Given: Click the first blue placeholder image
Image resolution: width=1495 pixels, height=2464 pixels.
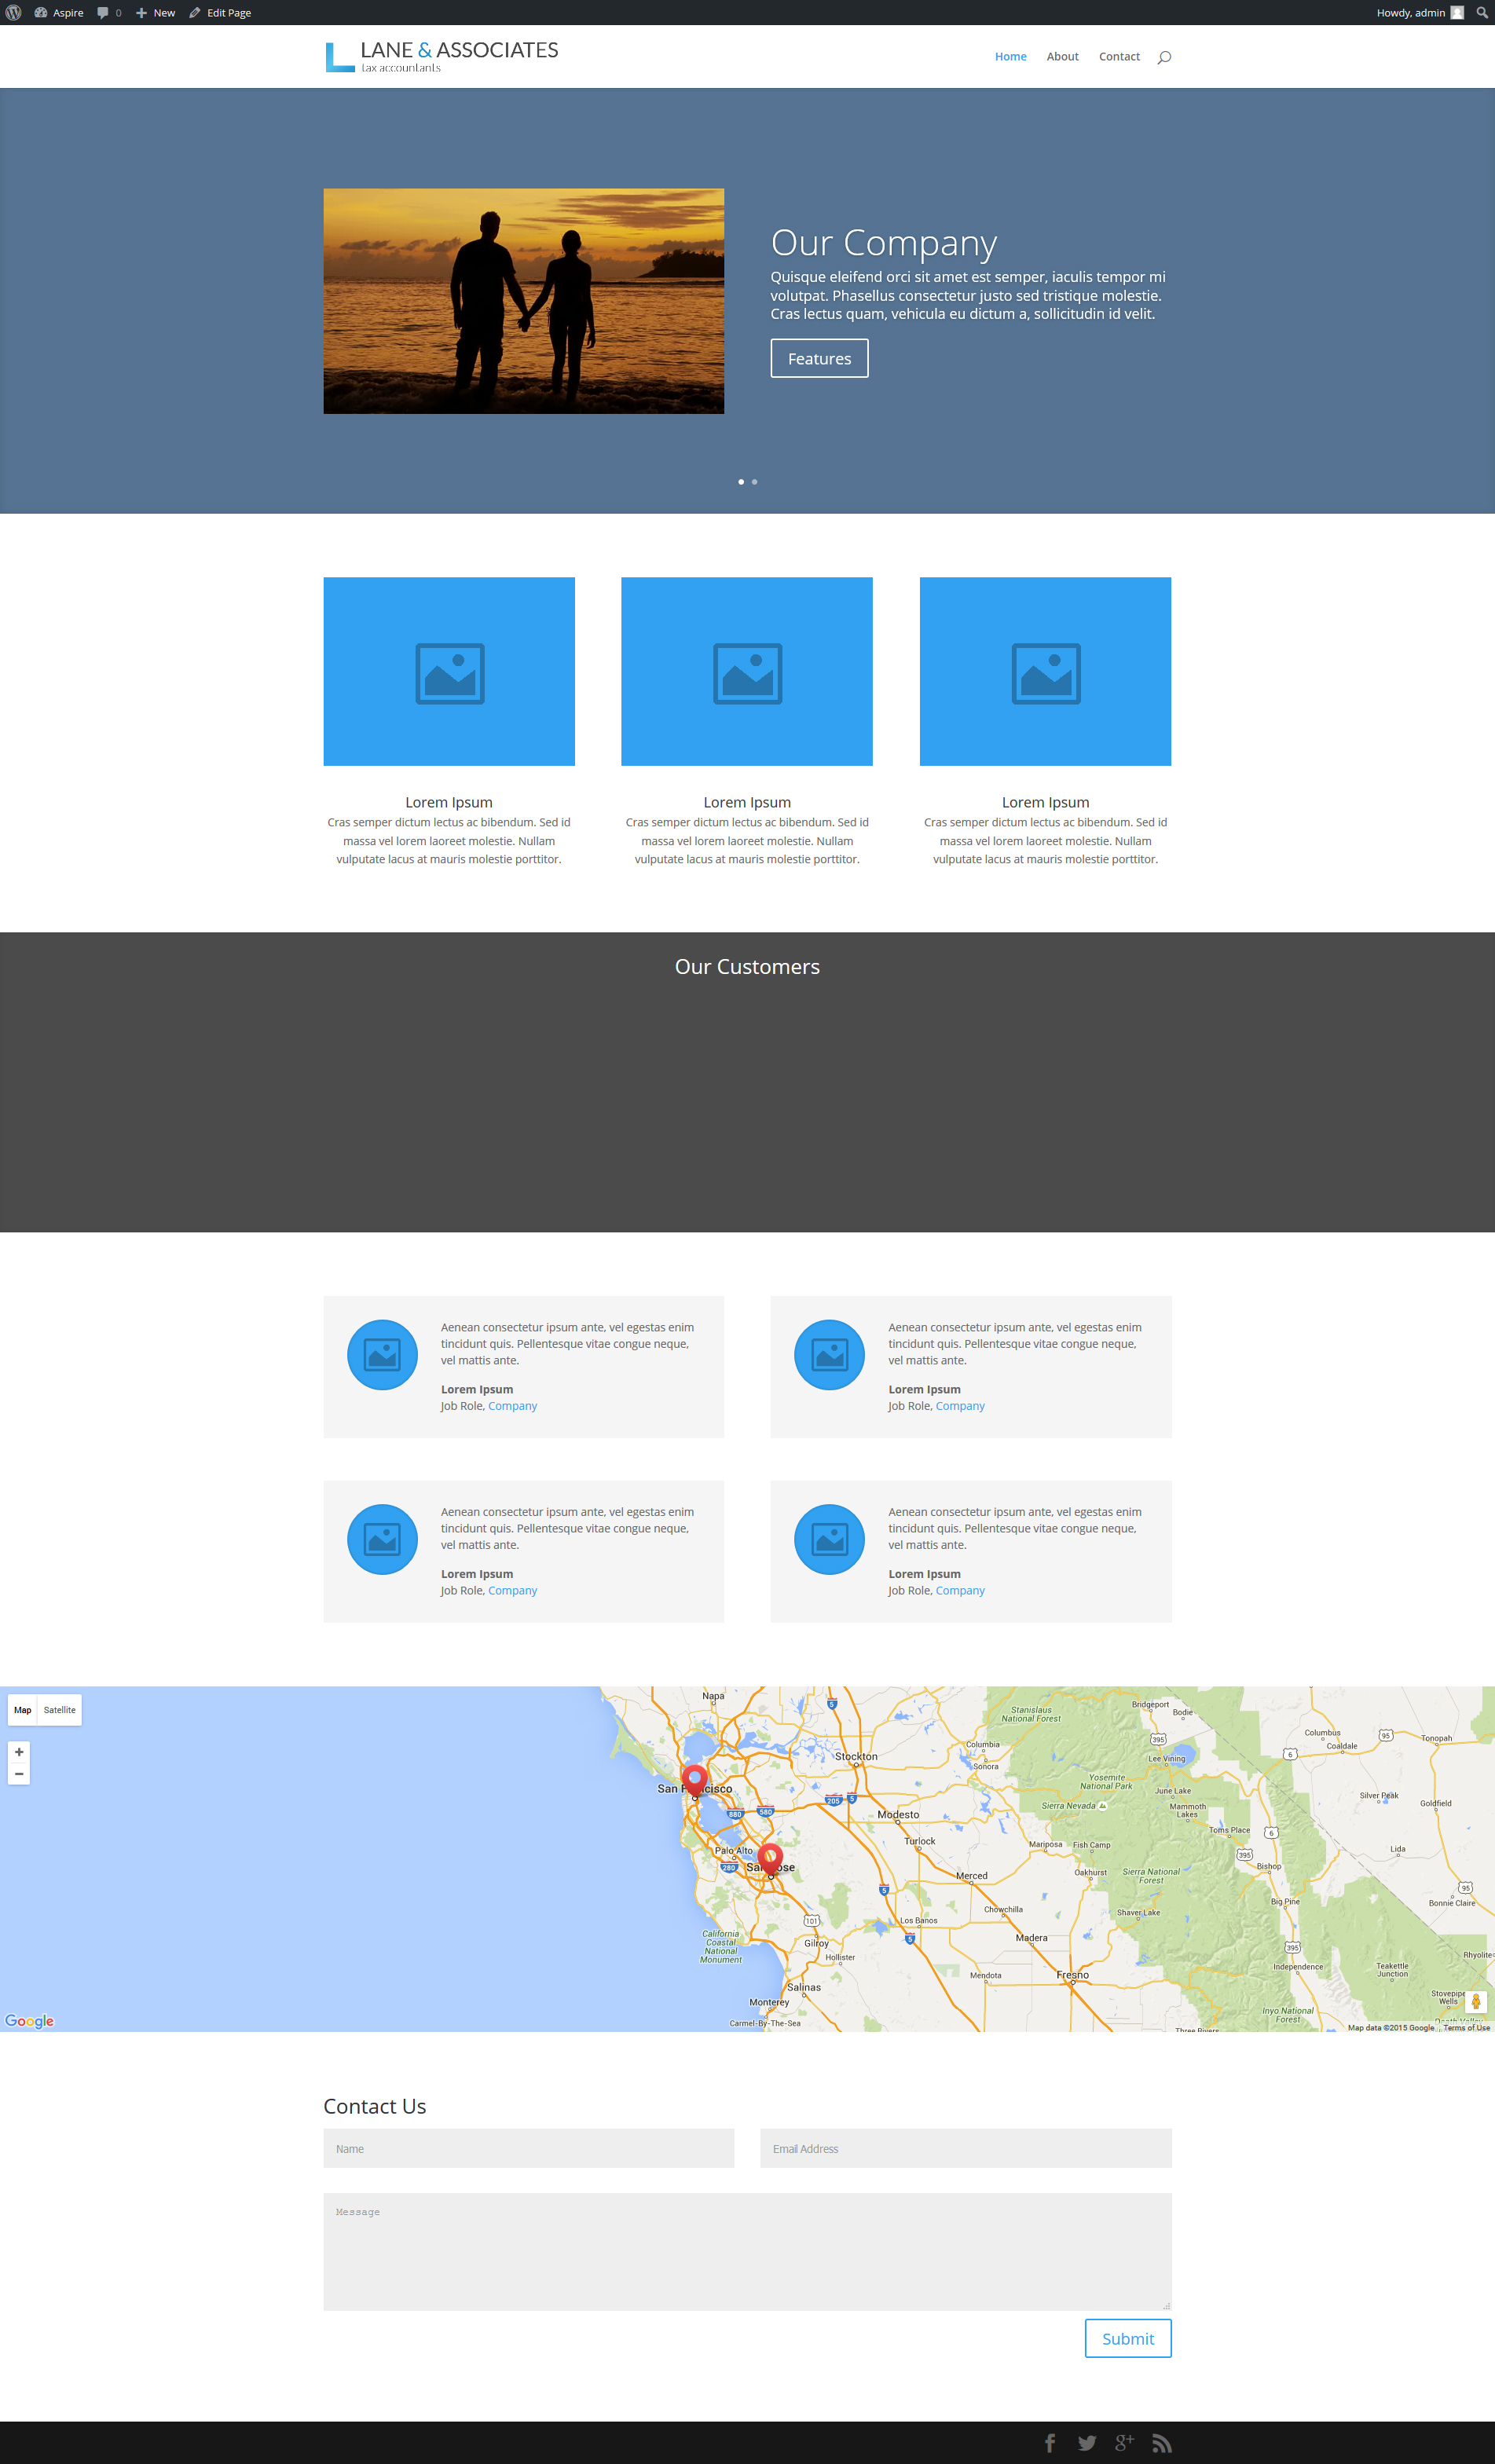Looking at the screenshot, I should pos(449,671).
